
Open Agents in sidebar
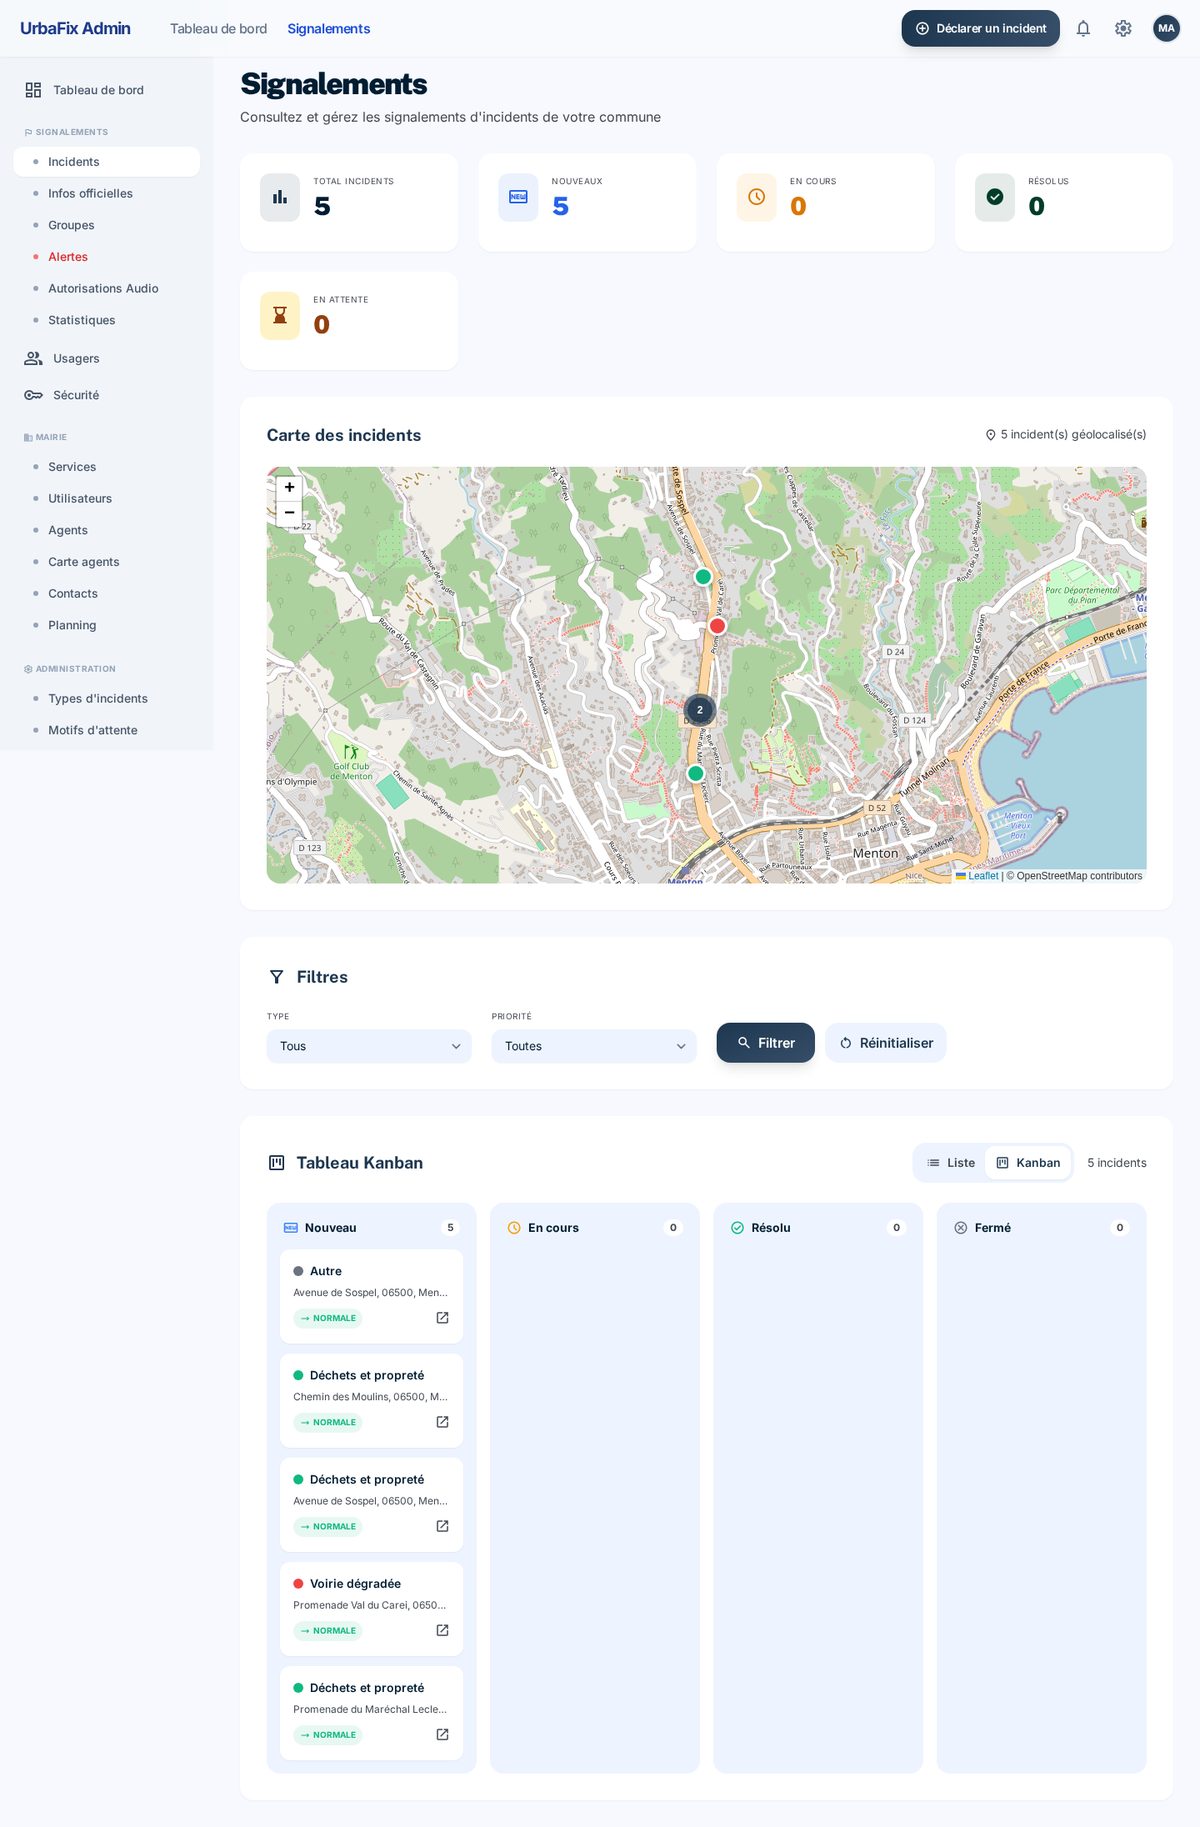[106, 530]
